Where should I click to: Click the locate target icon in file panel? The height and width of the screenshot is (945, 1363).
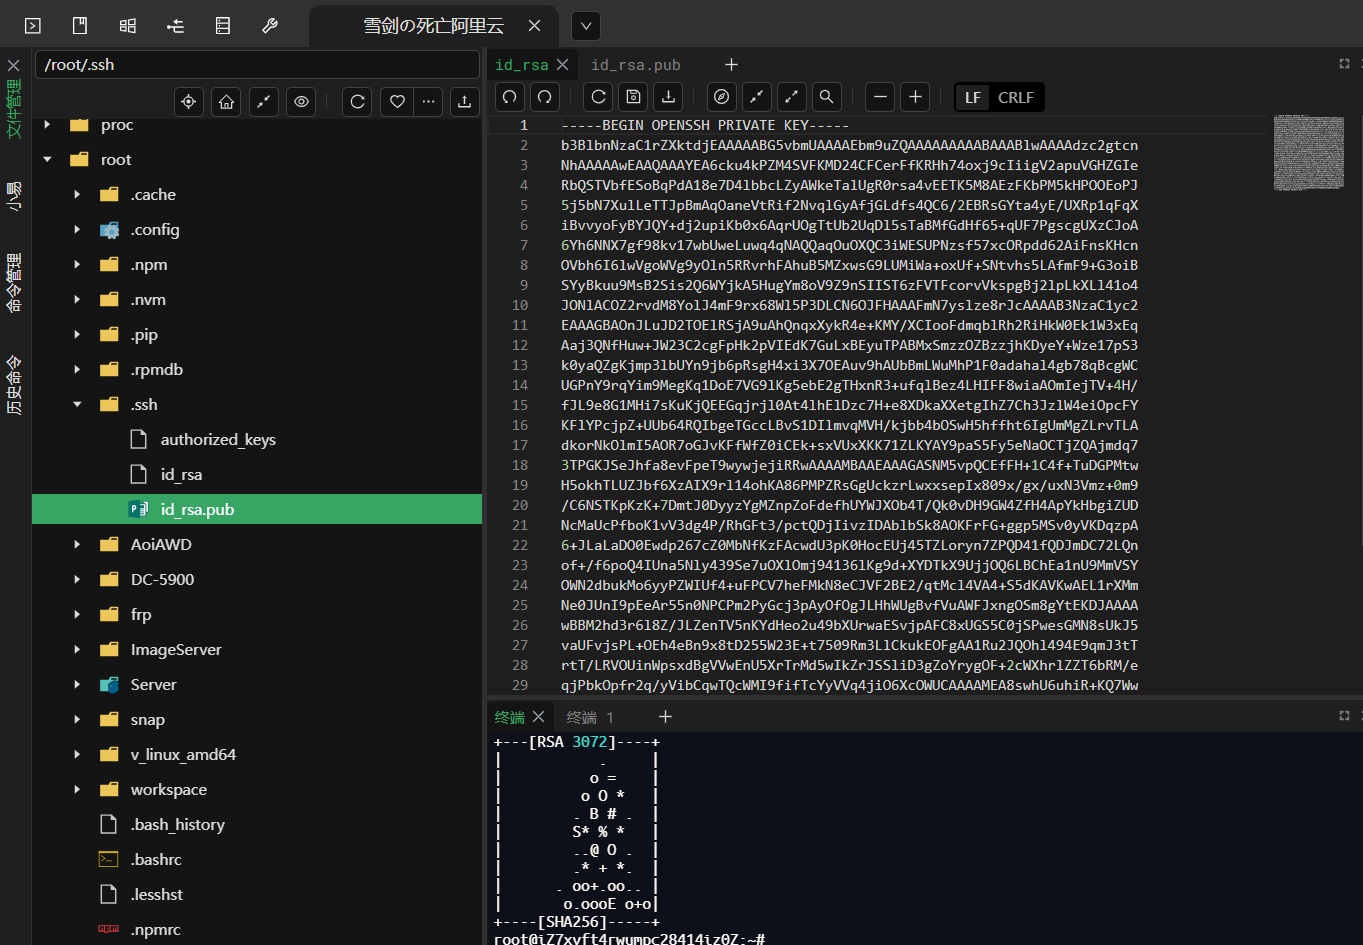tap(188, 102)
